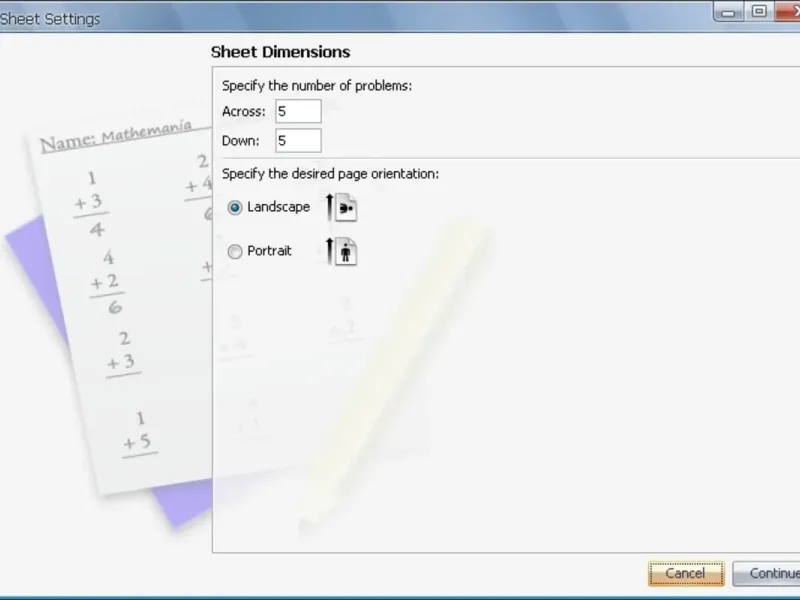Maximize the Sheet Settings window
This screenshot has height=600, width=800.
[x=759, y=11]
